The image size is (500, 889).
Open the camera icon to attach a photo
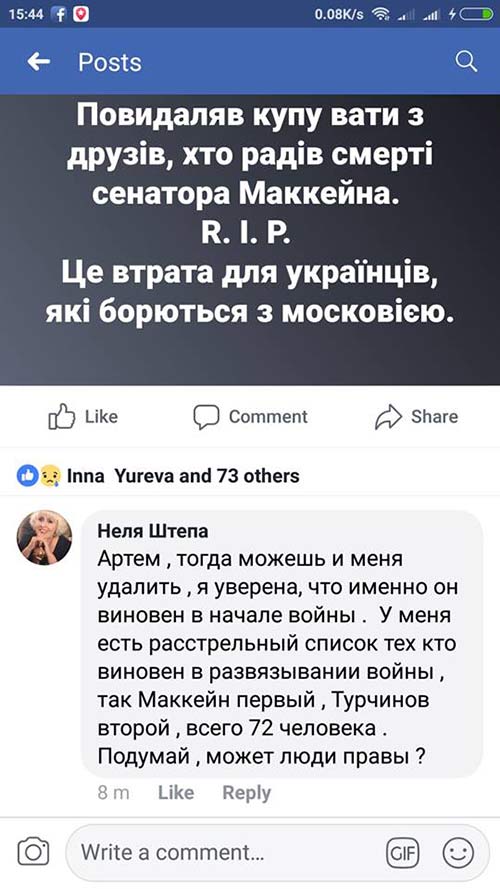coord(33,852)
